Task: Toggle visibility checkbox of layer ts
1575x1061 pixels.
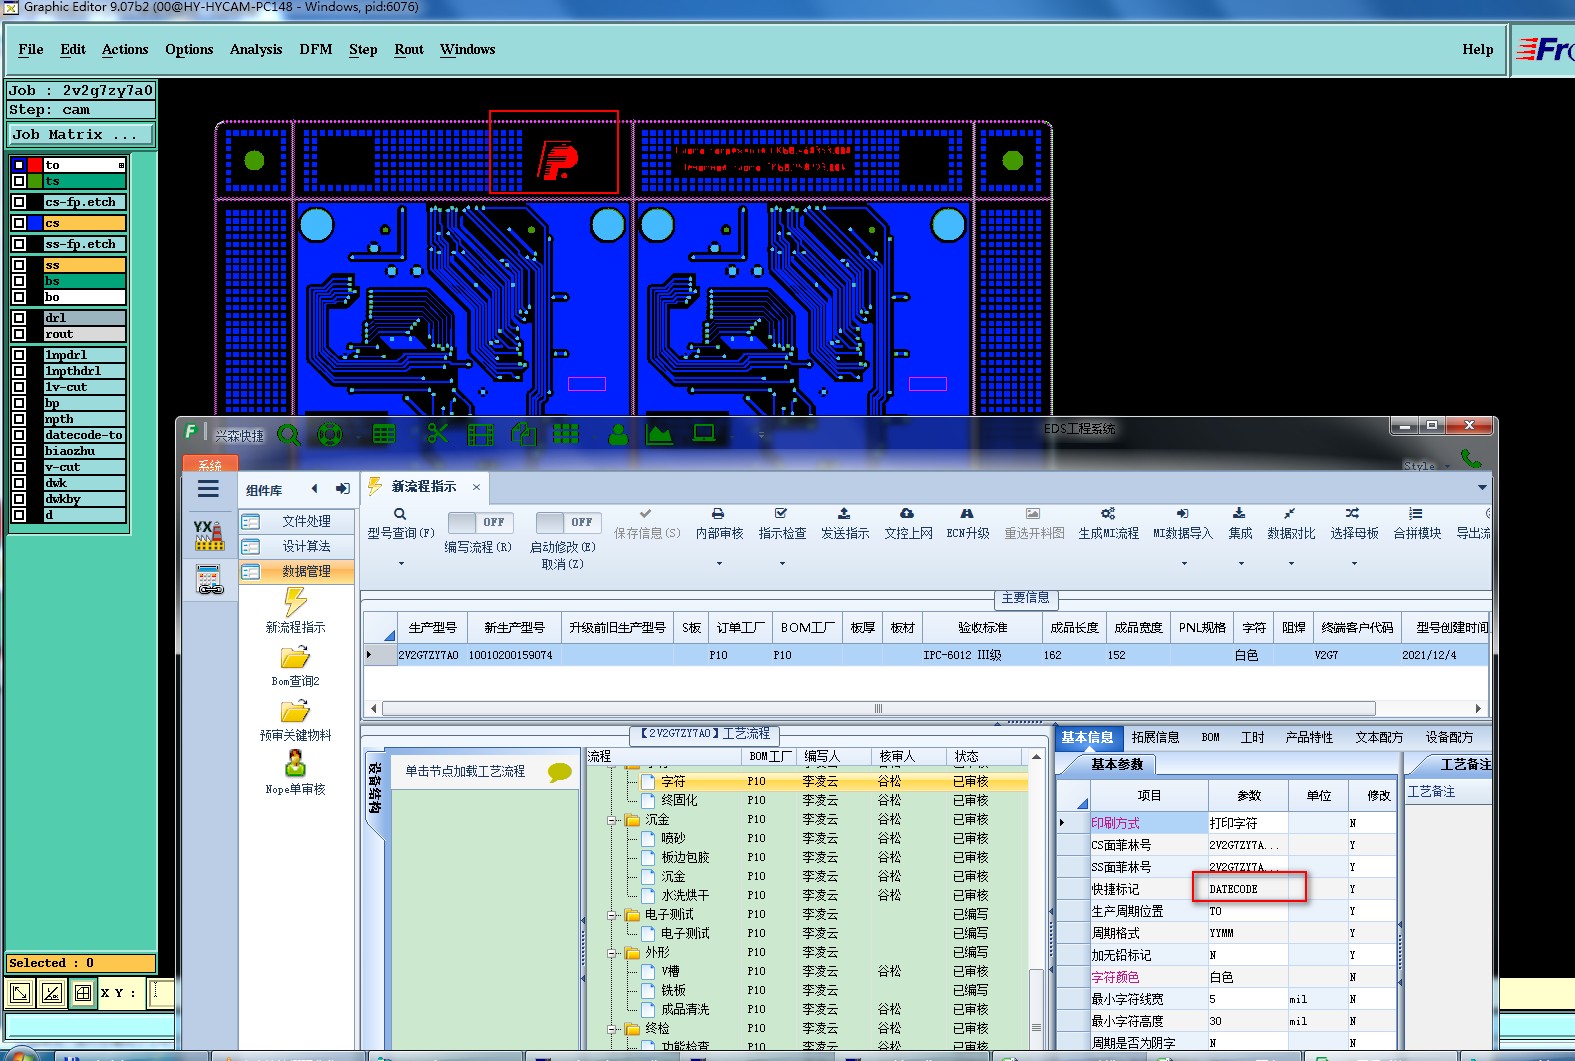Action: 19,181
